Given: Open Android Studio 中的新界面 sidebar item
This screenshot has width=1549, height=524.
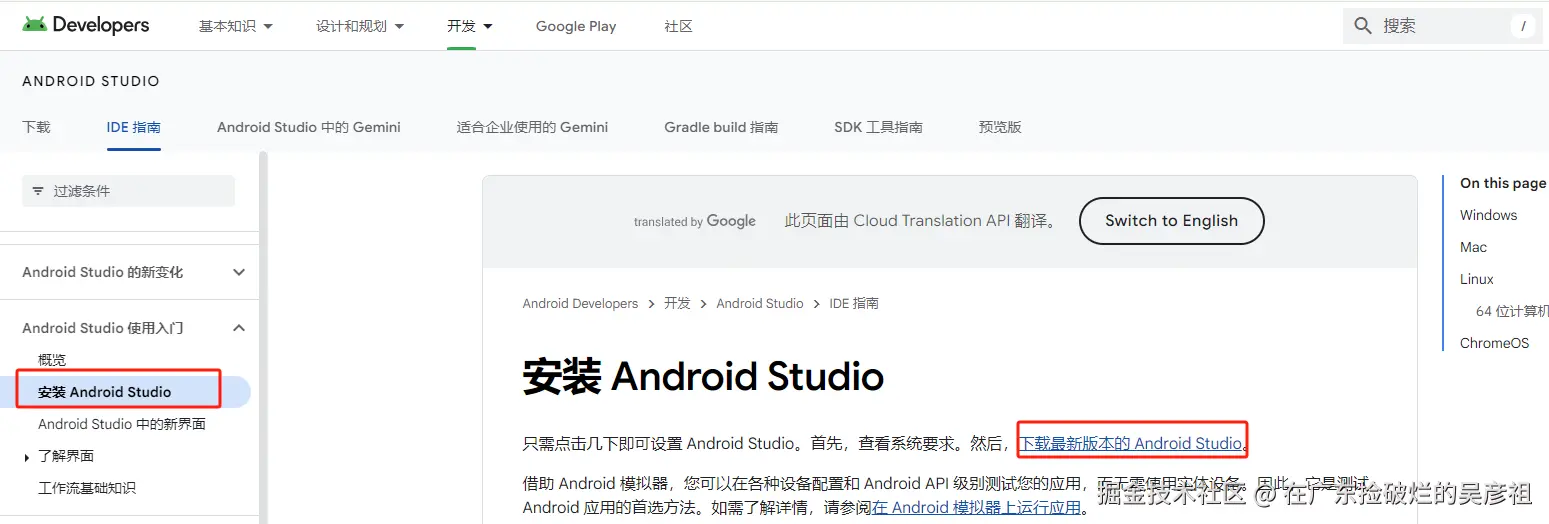Looking at the screenshot, I should click(x=122, y=424).
